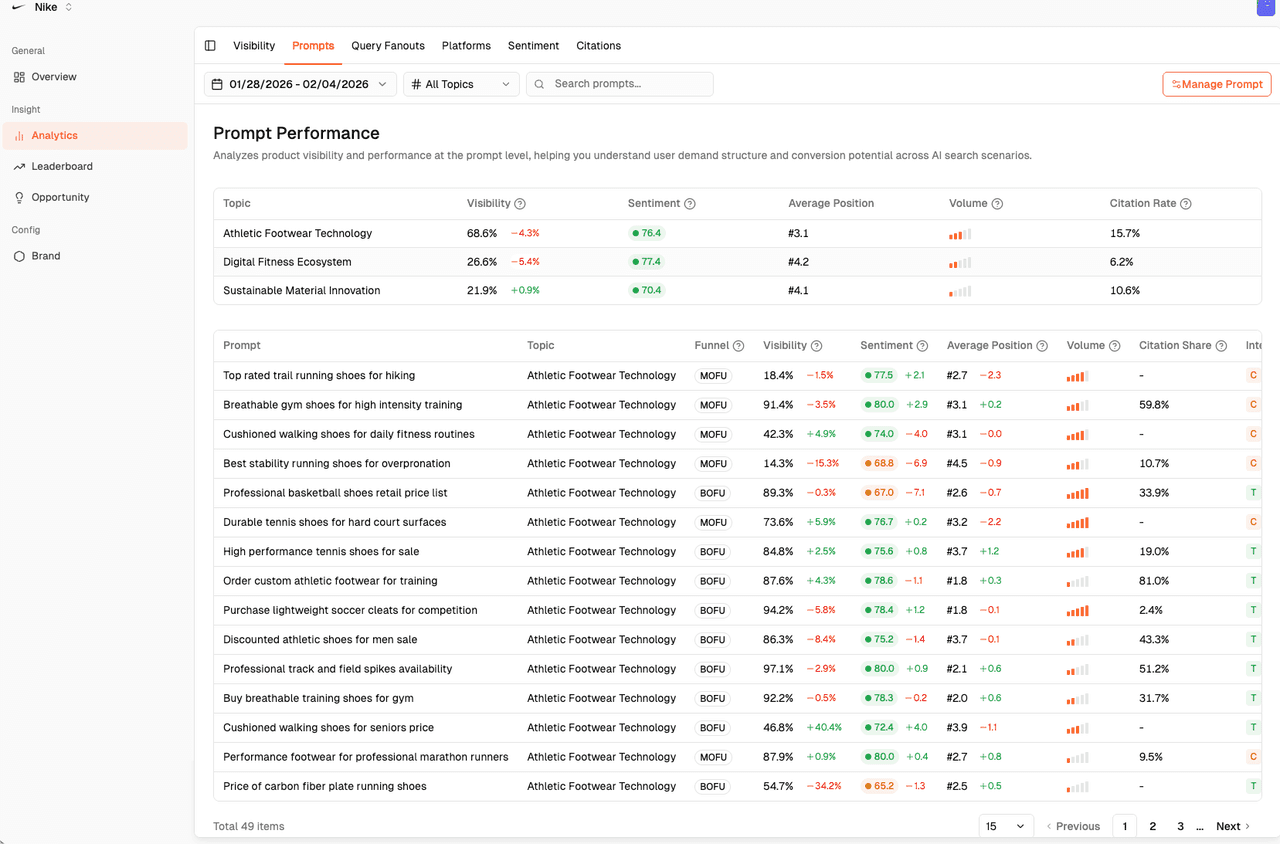Toggle the sidebar panel icon
This screenshot has height=844, width=1280.
tap(210, 46)
